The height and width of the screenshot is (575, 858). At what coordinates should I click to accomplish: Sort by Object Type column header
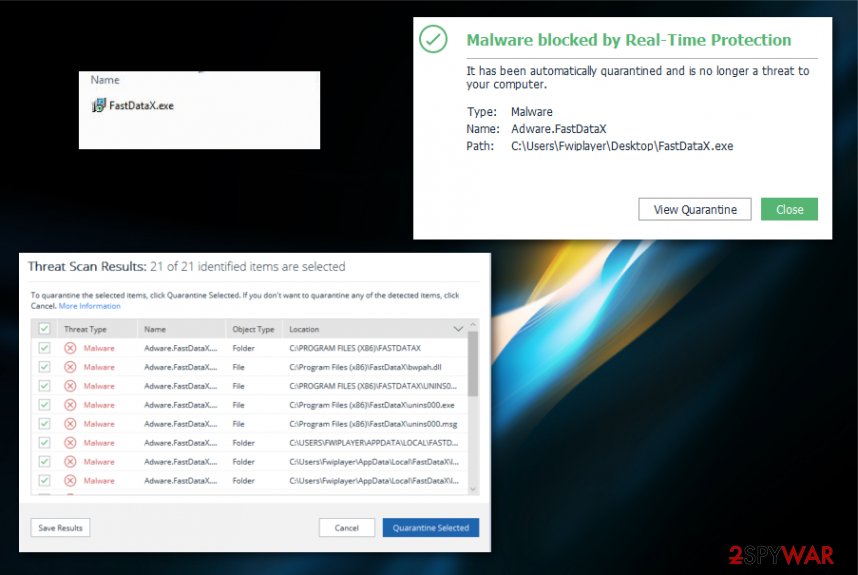[x=253, y=329]
